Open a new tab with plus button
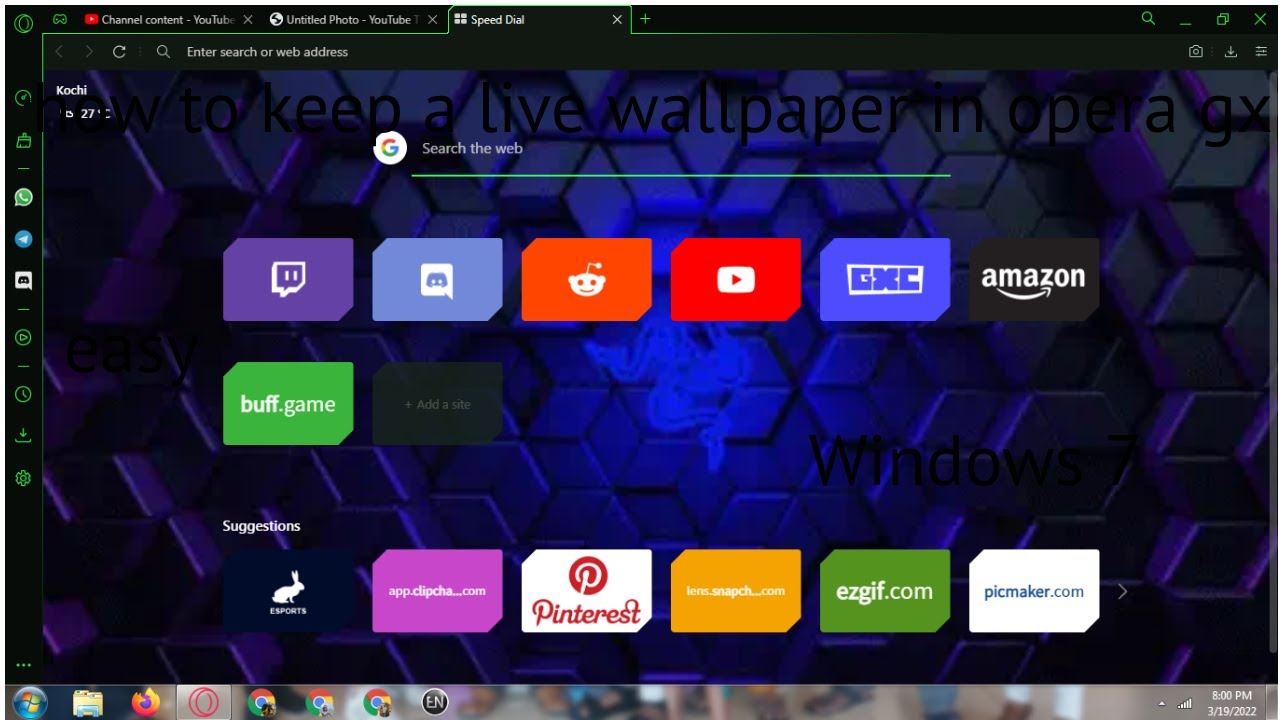 645,19
